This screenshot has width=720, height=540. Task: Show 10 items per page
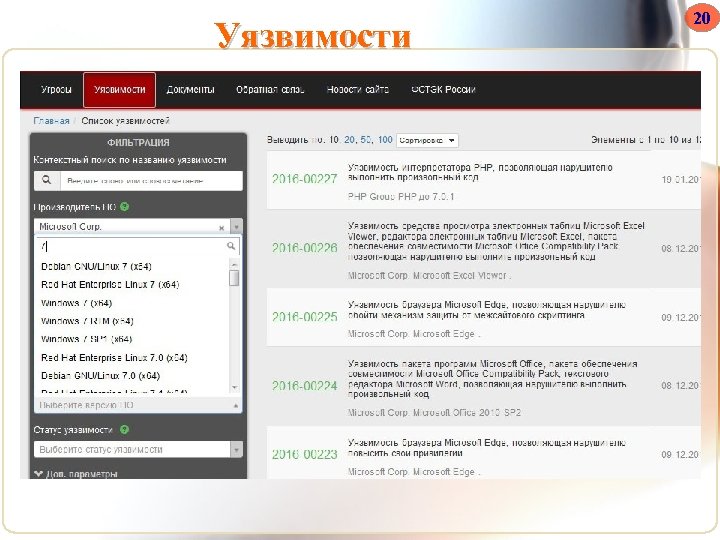(x=334, y=140)
